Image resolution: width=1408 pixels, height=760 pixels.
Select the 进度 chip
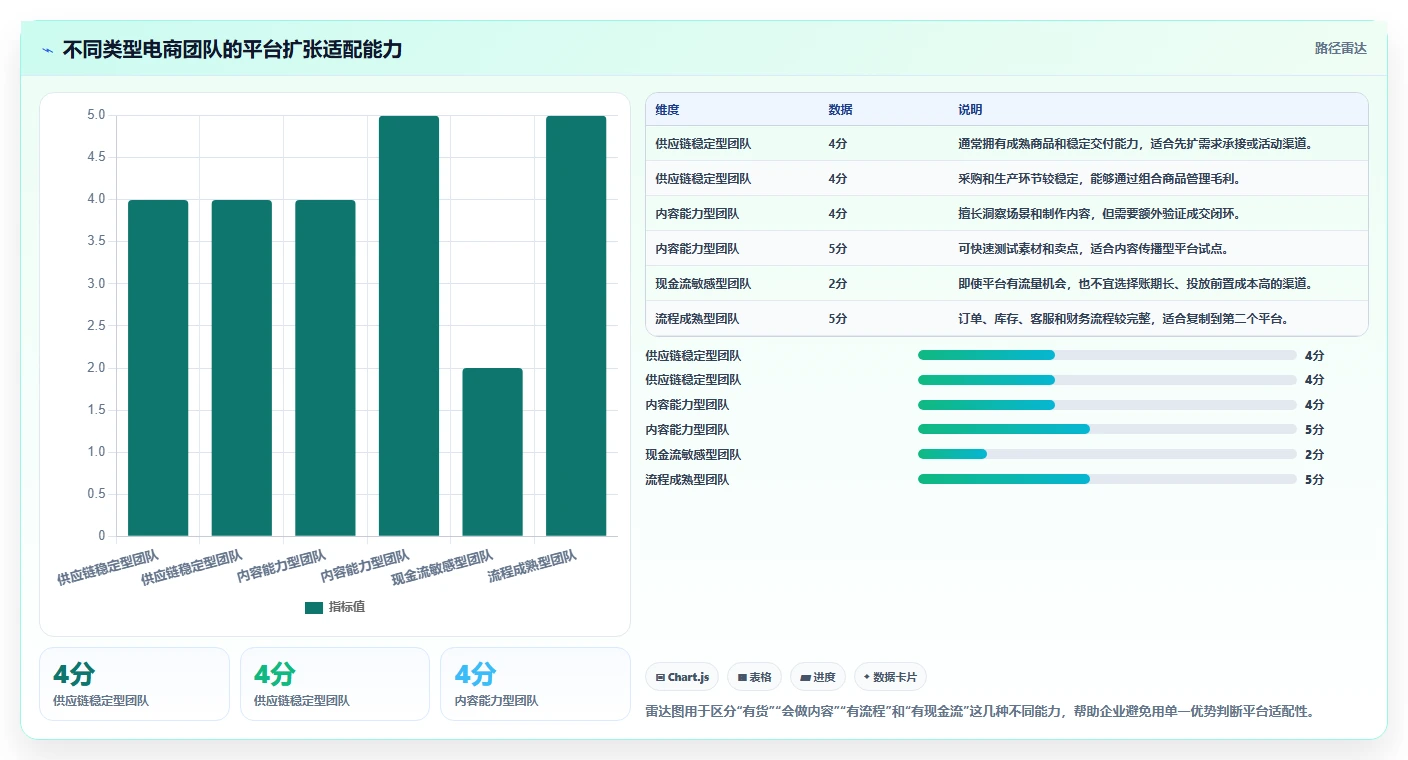click(x=818, y=677)
